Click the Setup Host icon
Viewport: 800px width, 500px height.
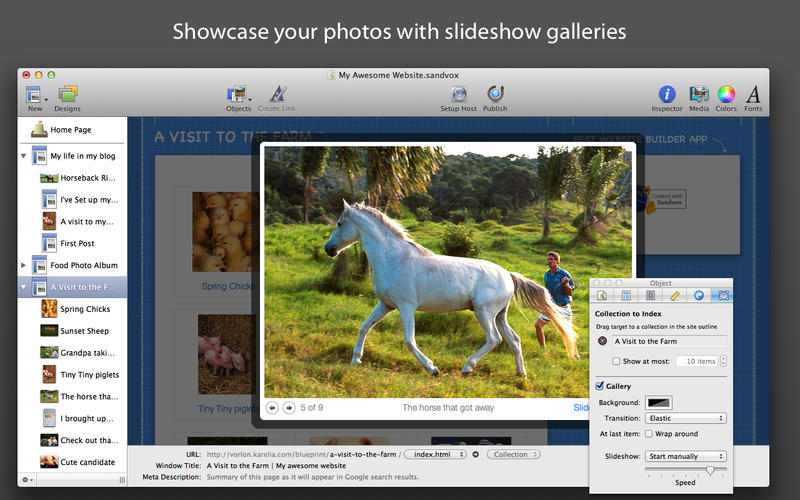click(458, 96)
